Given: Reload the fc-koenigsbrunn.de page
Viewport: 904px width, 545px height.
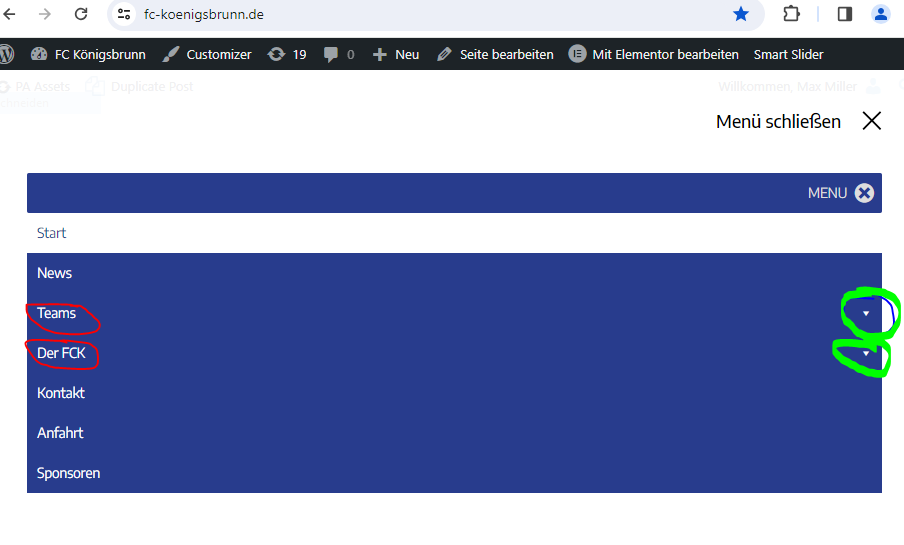Looking at the screenshot, I should point(81,14).
